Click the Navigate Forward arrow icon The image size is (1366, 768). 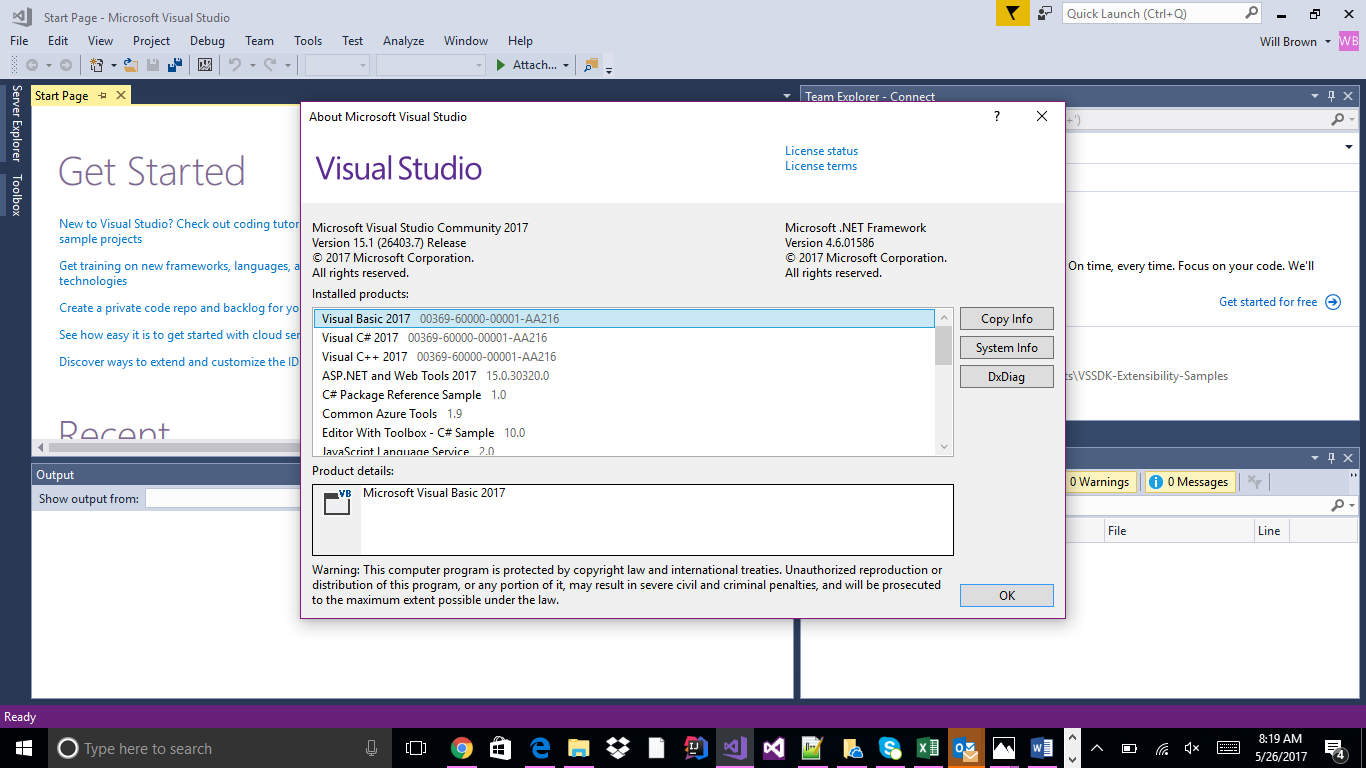point(66,65)
